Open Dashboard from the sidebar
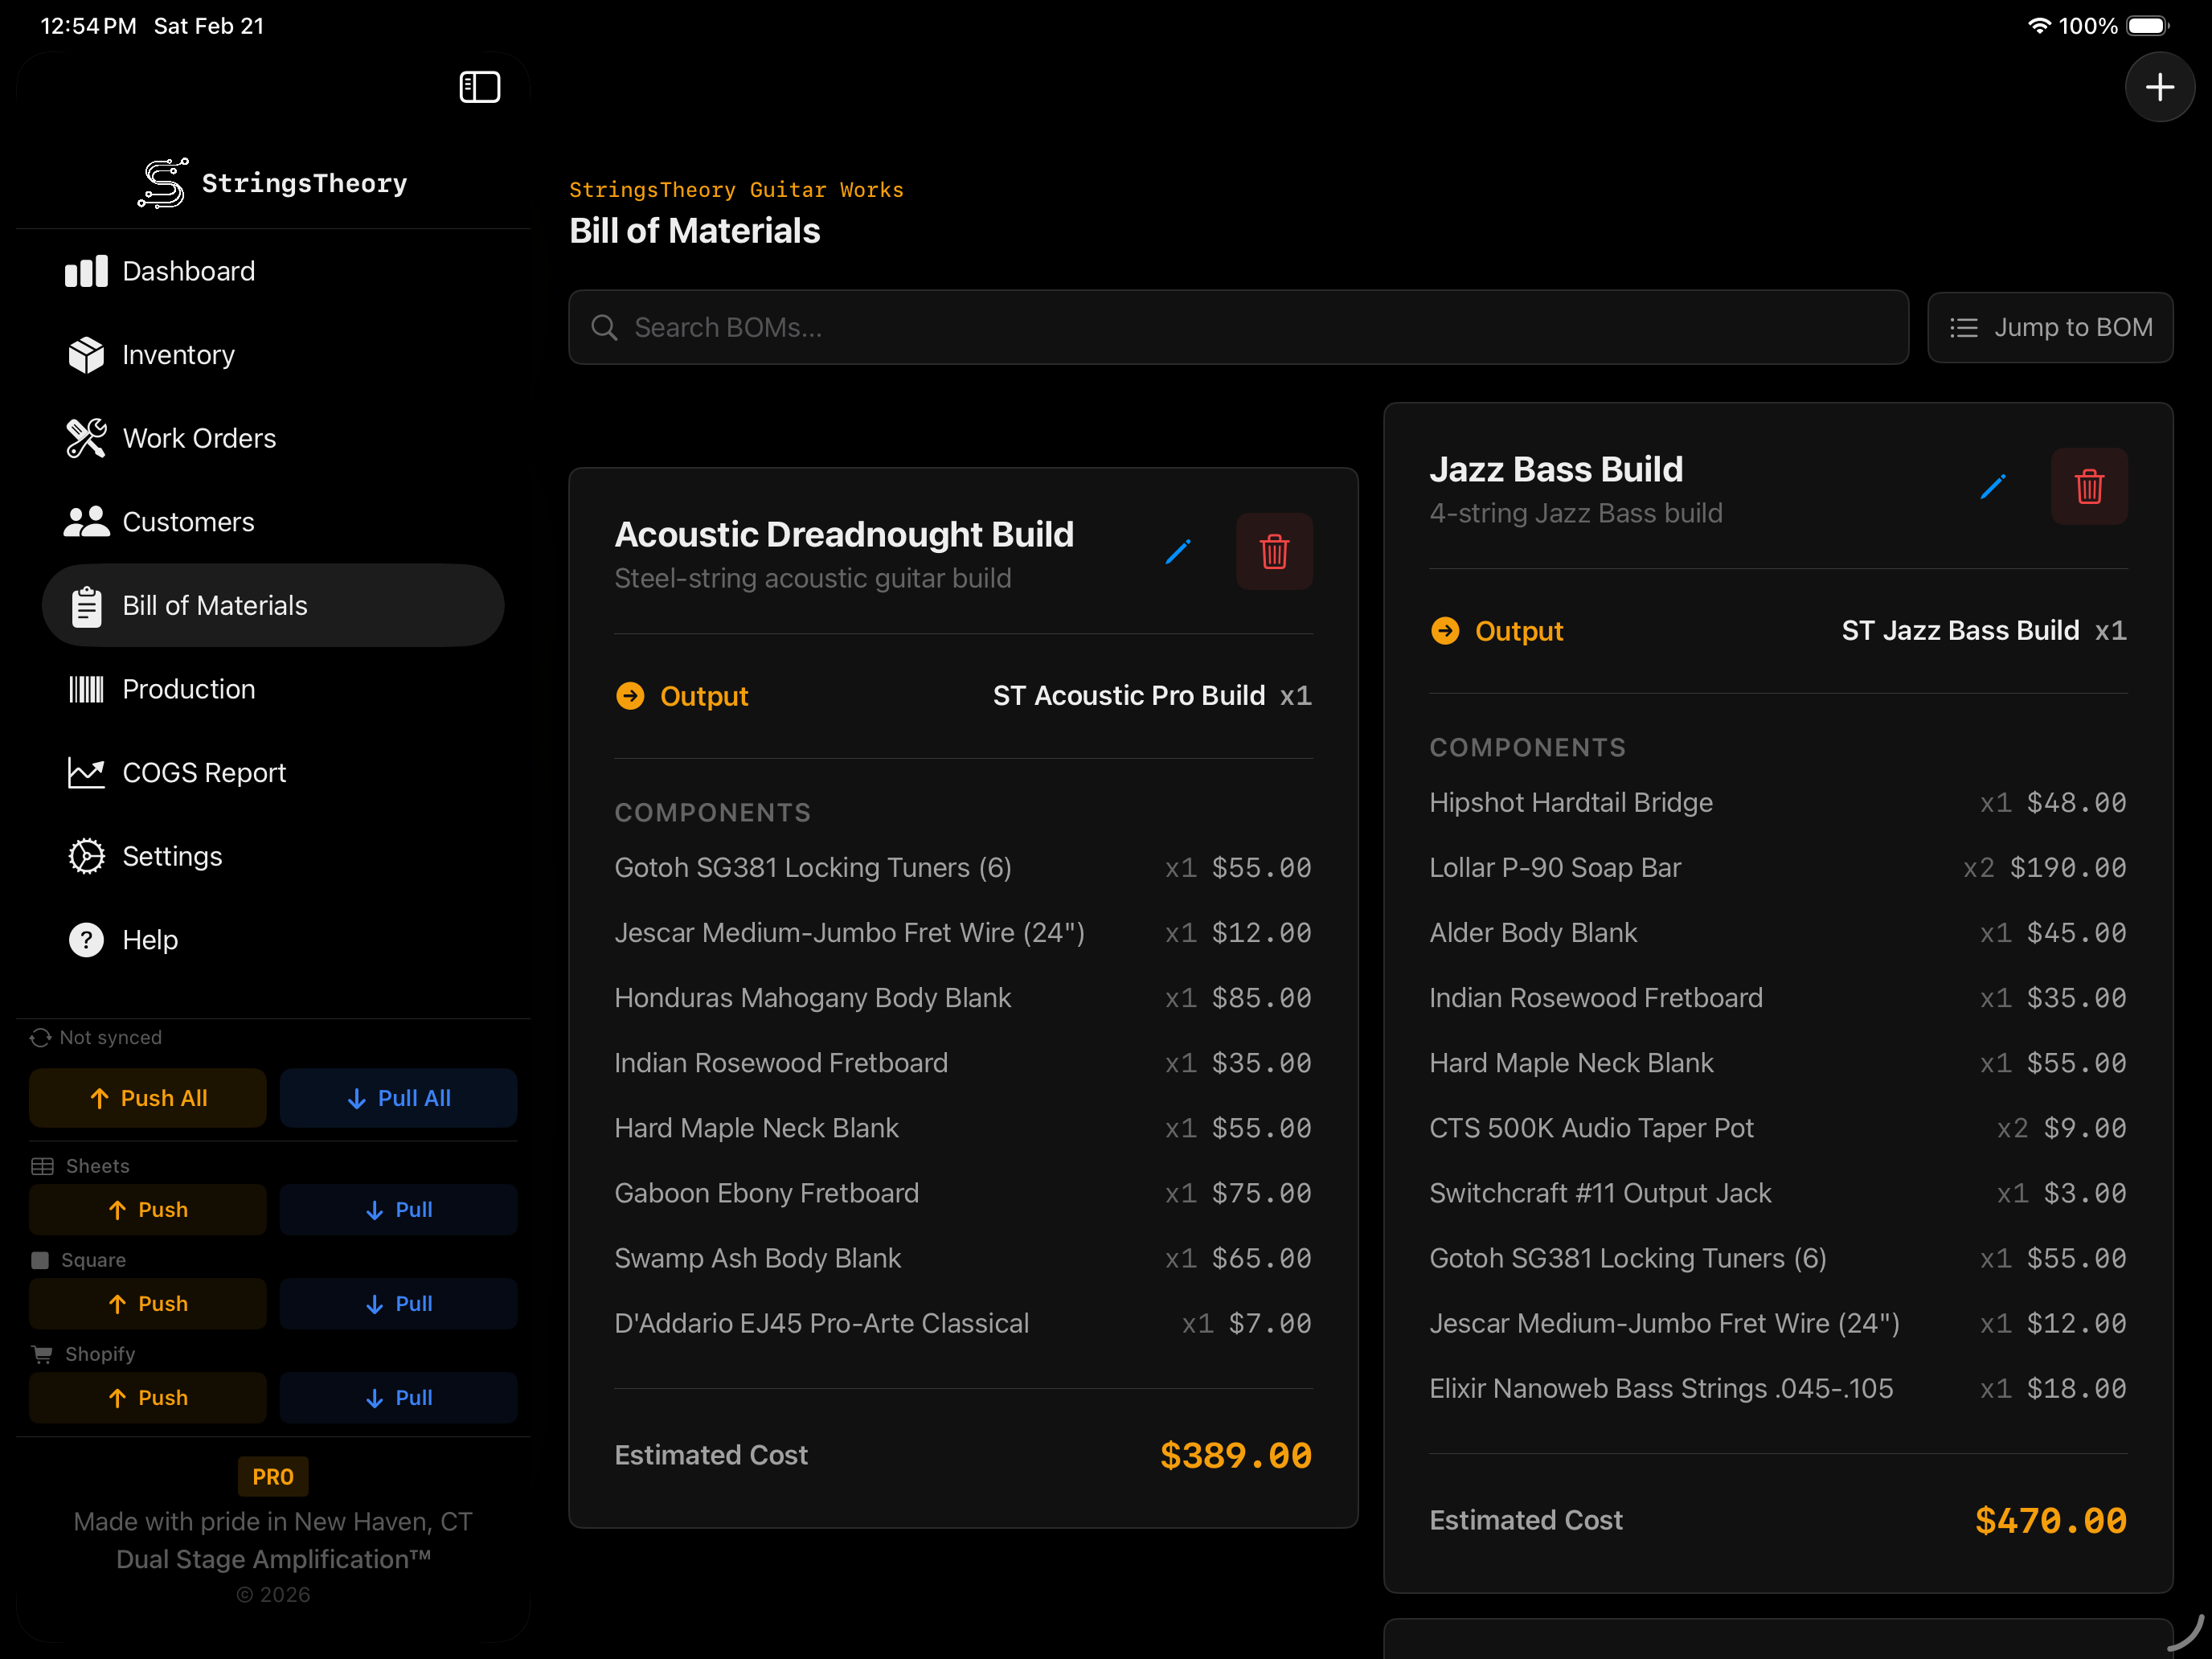Image resolution: width=2212 pixels, height=1659 pixels. pos(188,271)
